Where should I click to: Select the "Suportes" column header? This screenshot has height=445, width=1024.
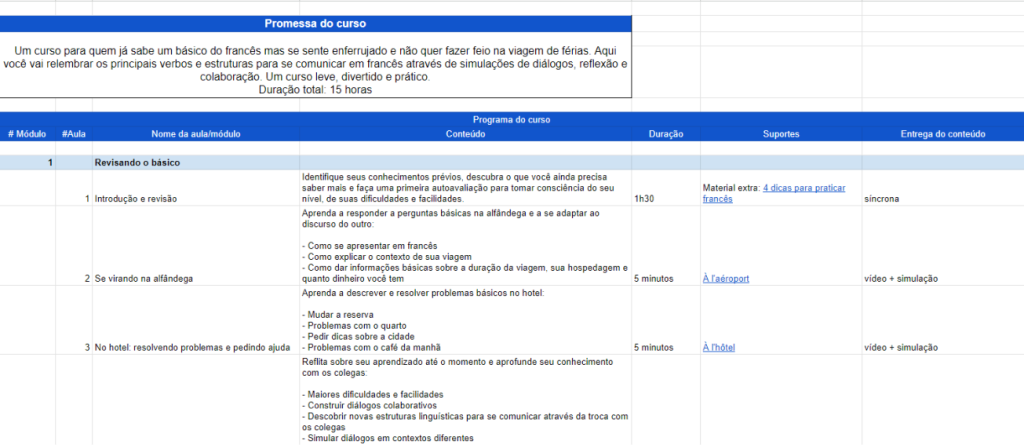pos(780,133)
